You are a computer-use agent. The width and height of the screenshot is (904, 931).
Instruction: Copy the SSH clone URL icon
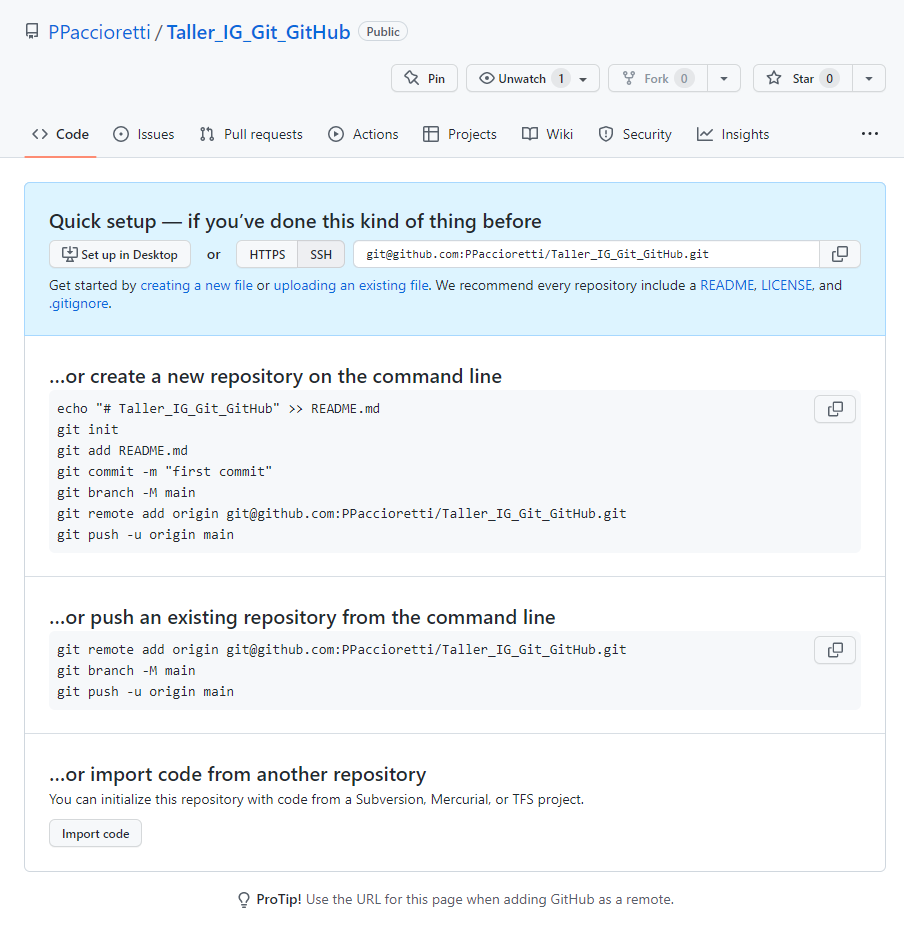pos(839,254)
